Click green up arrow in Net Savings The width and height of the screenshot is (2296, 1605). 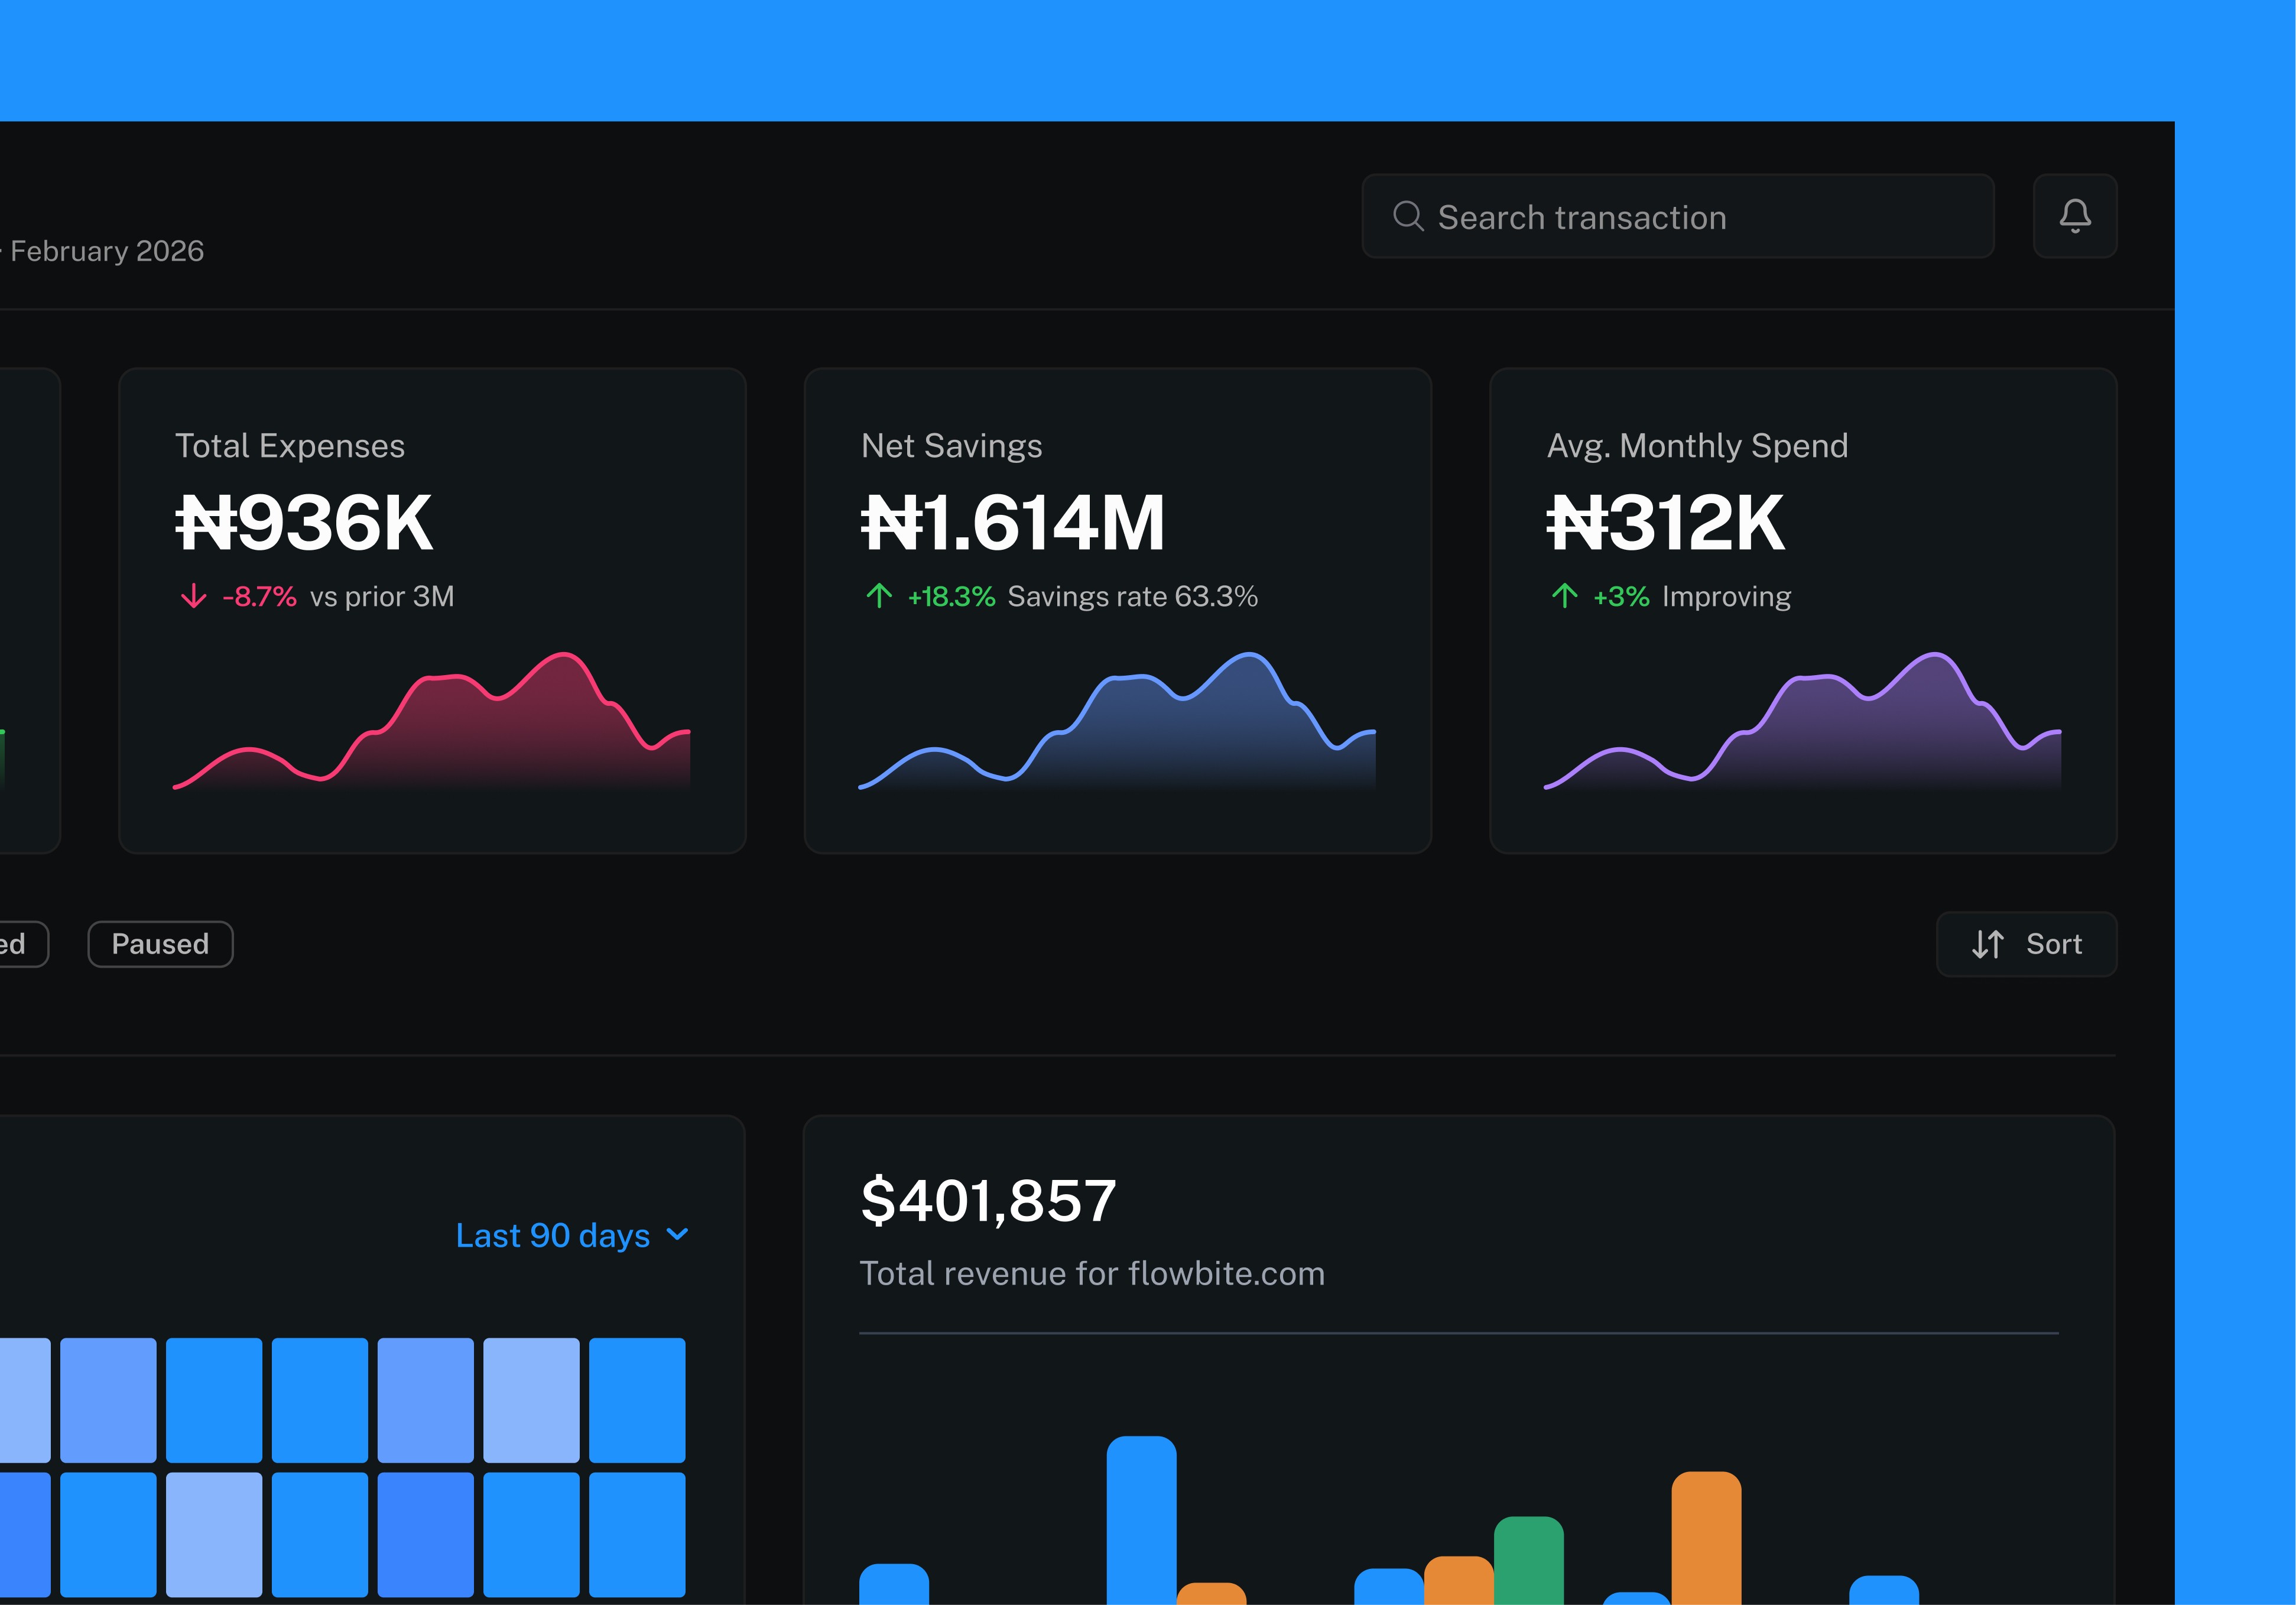879,597
